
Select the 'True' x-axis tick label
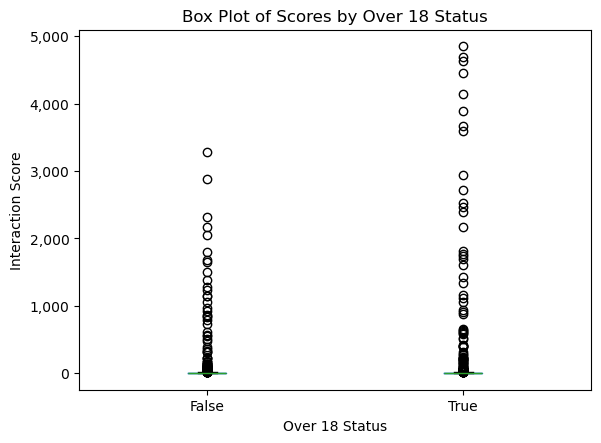463,406
